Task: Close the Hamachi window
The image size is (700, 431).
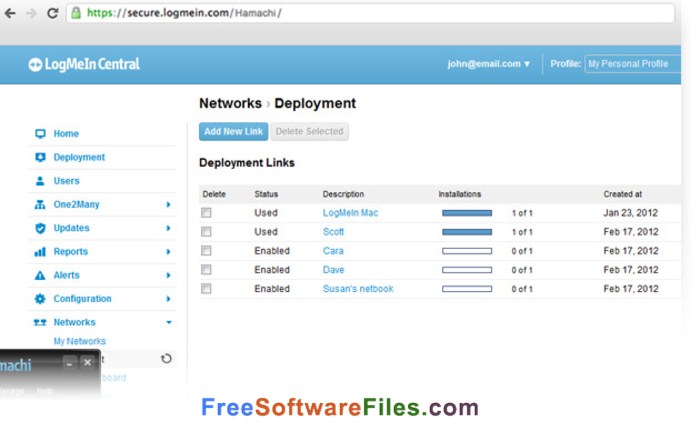Action: (x=88, y=363)
